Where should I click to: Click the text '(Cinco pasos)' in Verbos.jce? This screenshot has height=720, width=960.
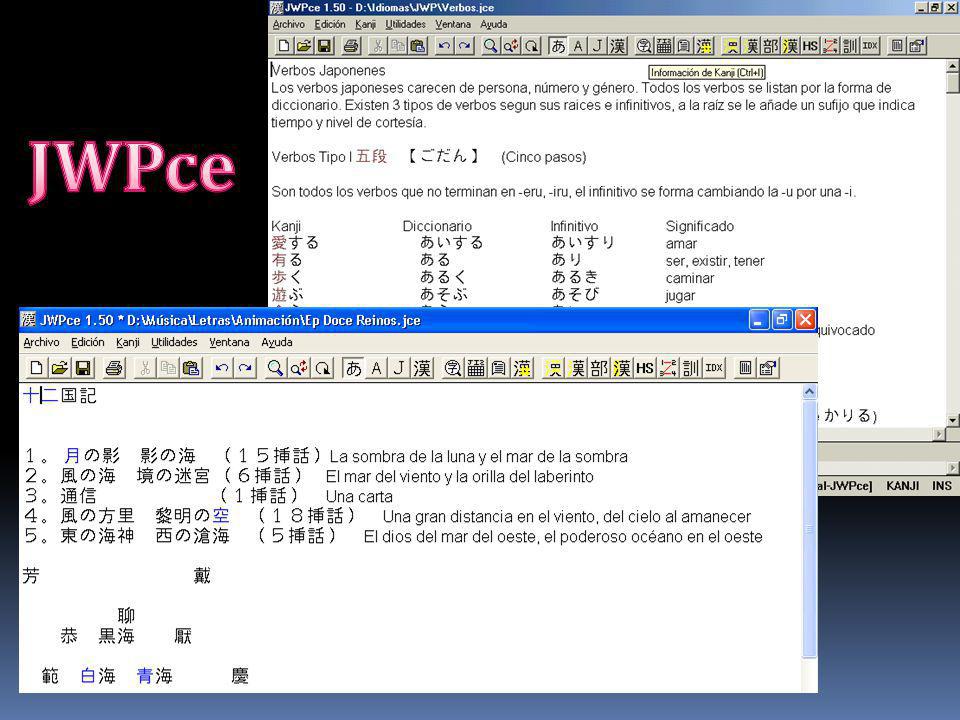pos(544,157)
